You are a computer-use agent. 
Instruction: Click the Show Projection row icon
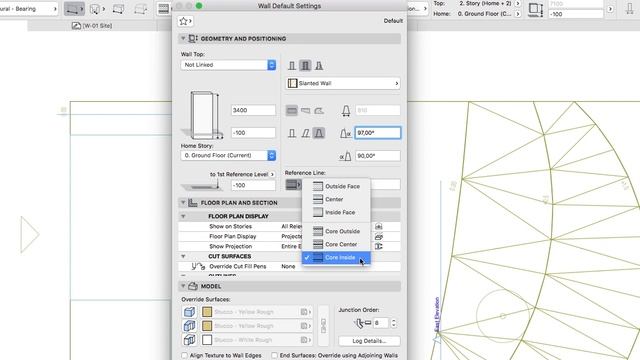pyautogui.click(x=379, y=246)
